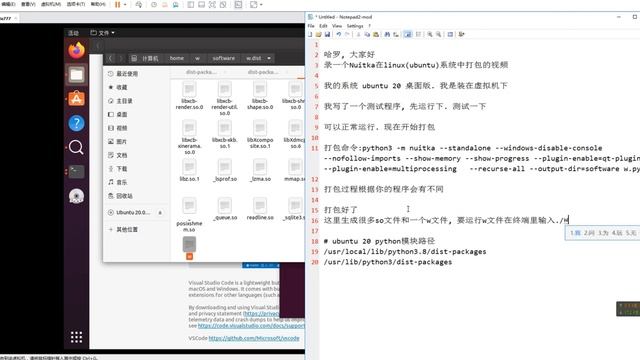Click the VMware revert snapshot icon
The image size is (640, 360).
click(x=164, y=5)
